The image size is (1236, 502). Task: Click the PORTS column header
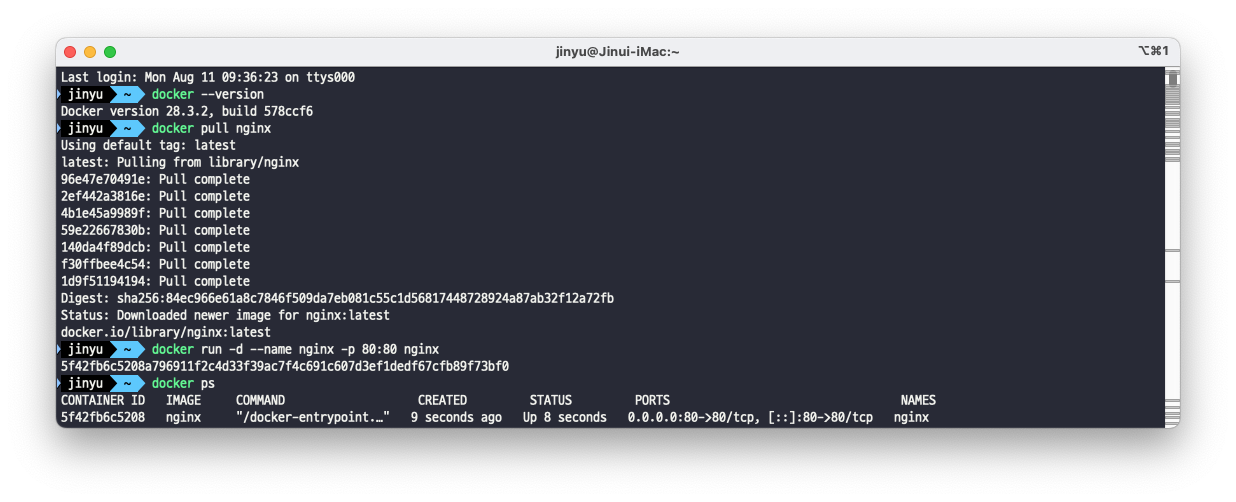pyautogui.click(x=652, y=400)
